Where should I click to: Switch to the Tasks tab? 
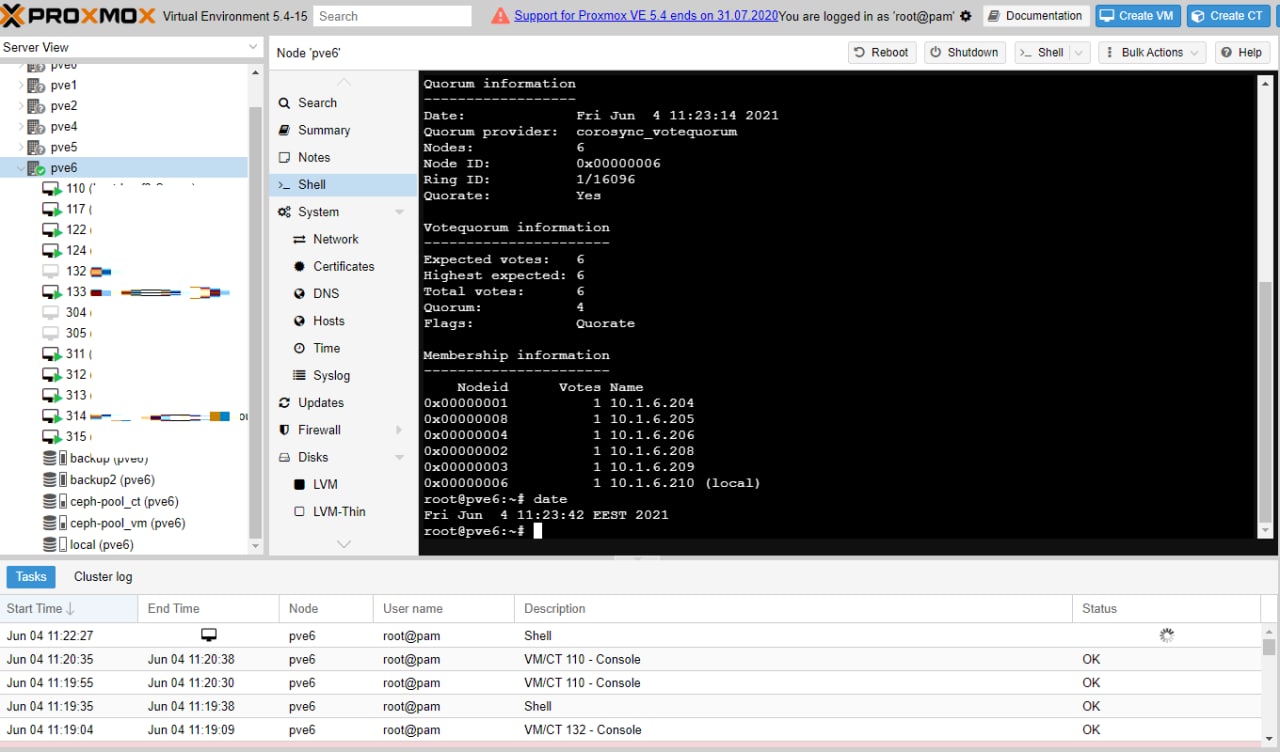coord(31,577)
